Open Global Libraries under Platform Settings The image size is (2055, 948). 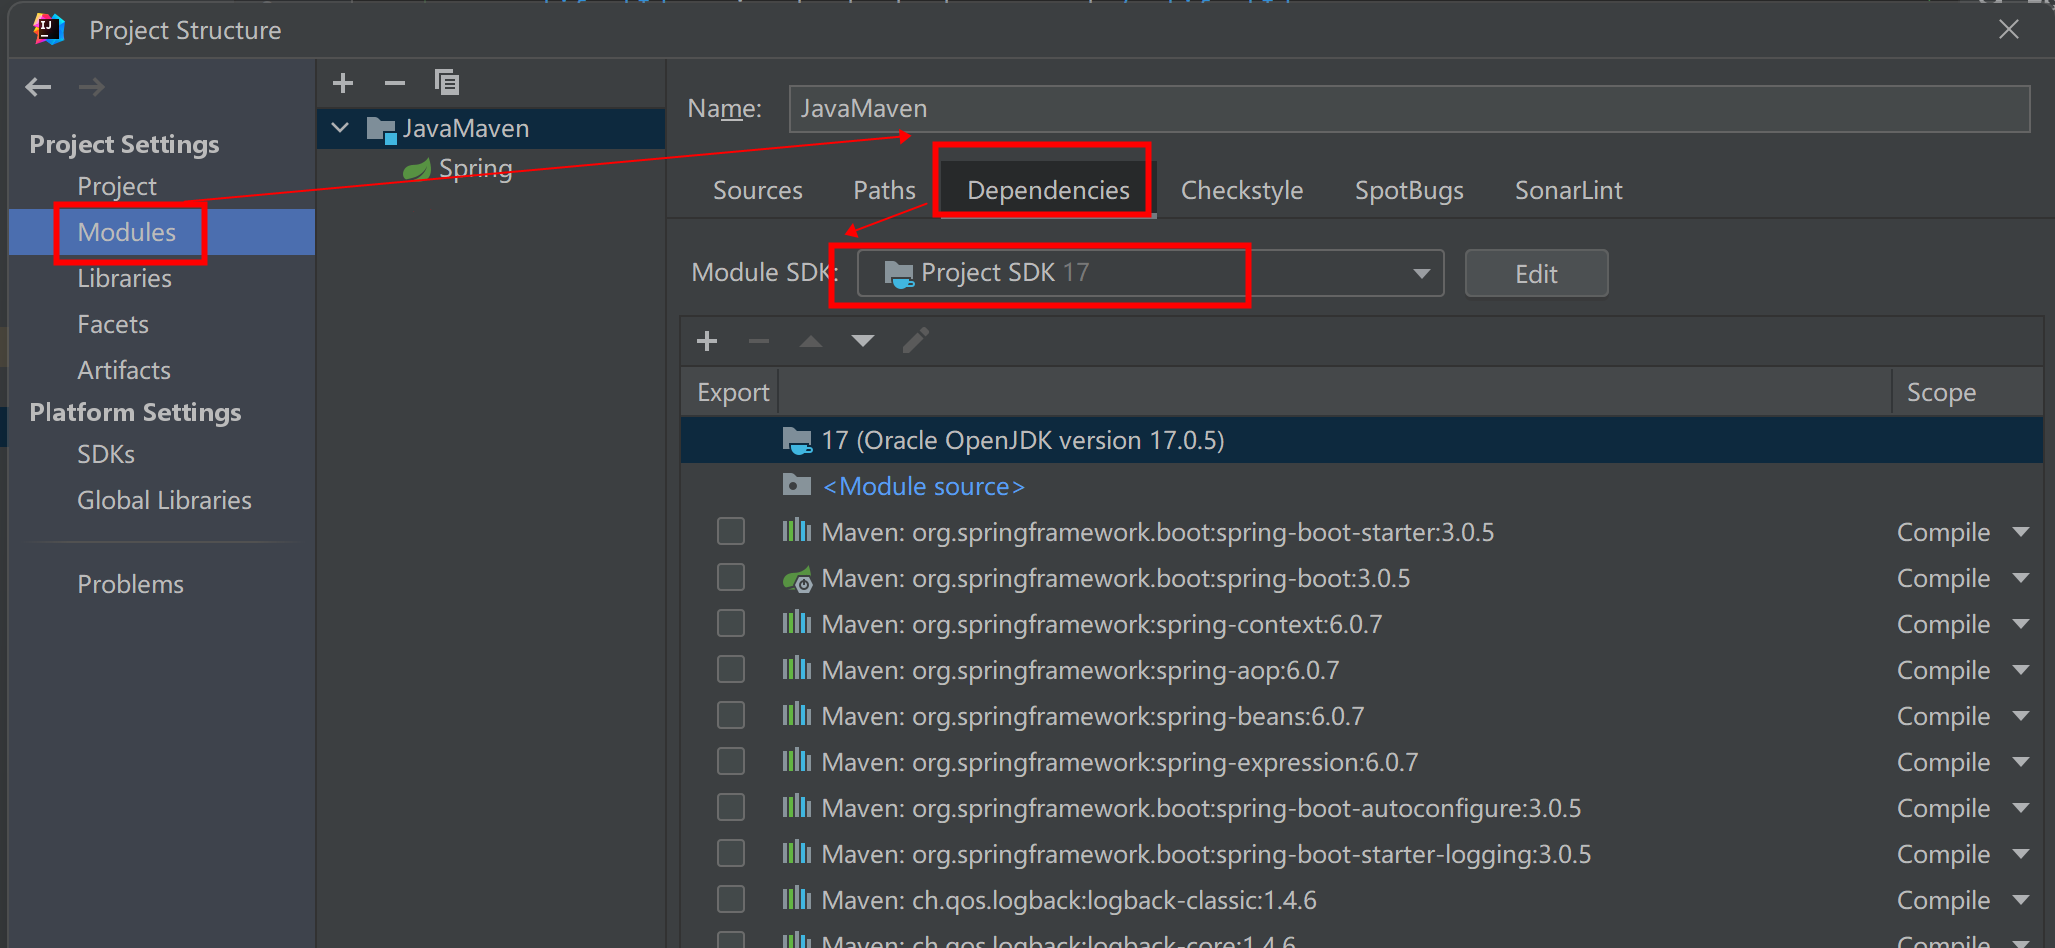click(x=164, y=500)
